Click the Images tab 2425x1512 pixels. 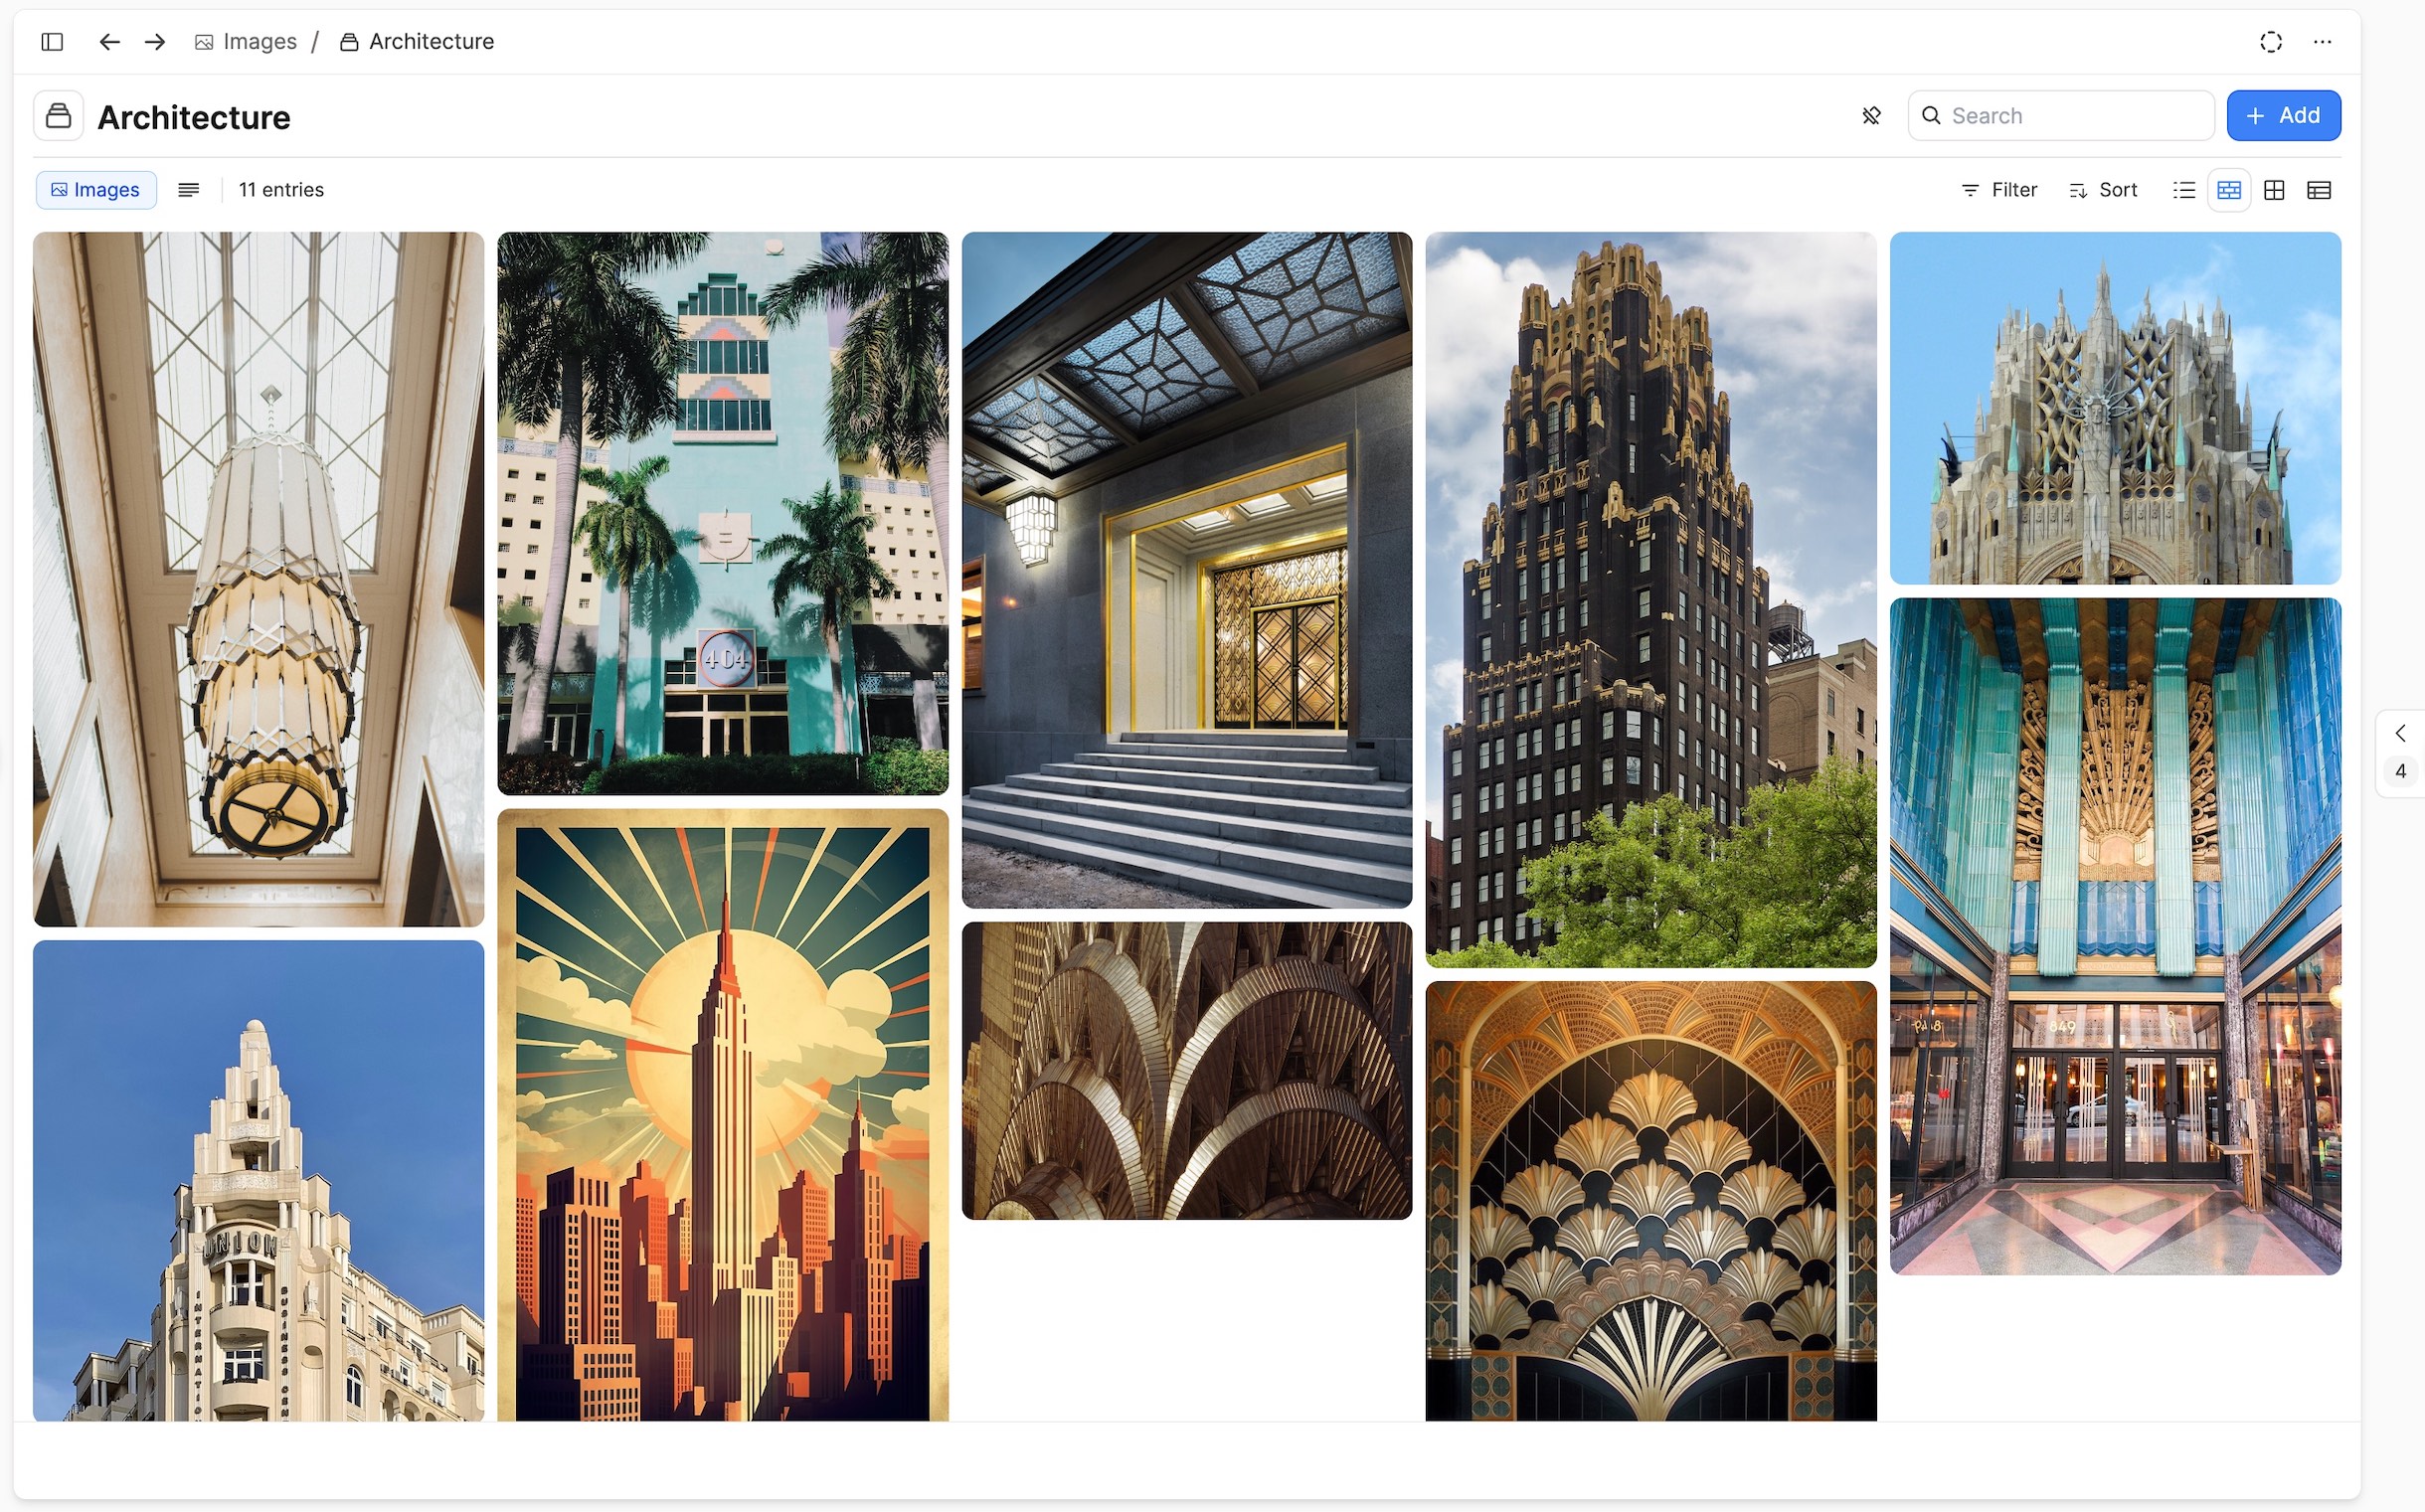[94, 190]
